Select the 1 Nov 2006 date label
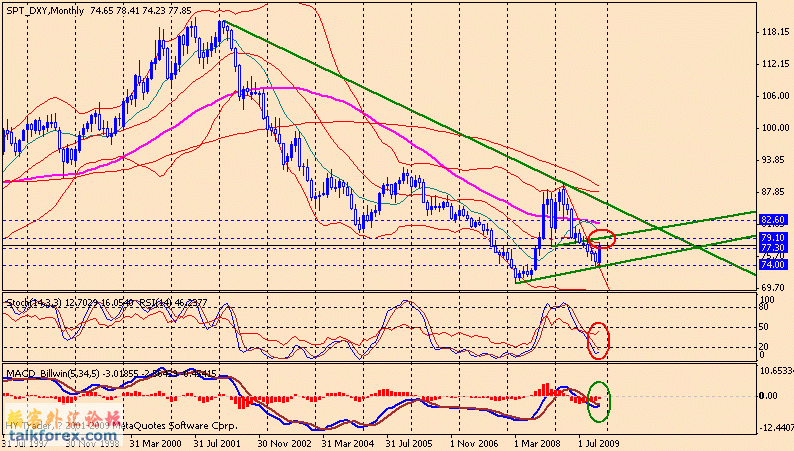Screen dimensions: 794x451 pos(474,443)
